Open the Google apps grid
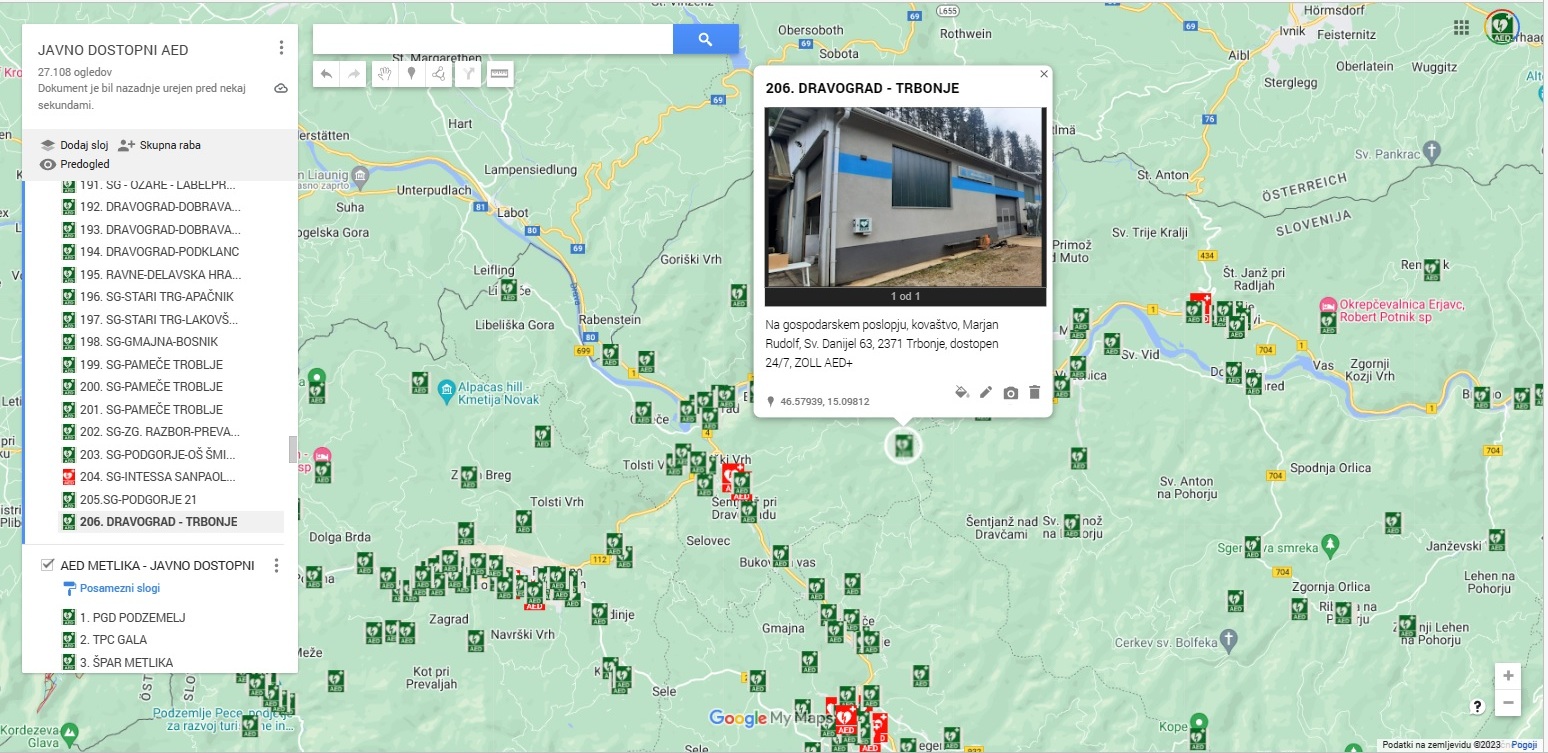 1461,27
